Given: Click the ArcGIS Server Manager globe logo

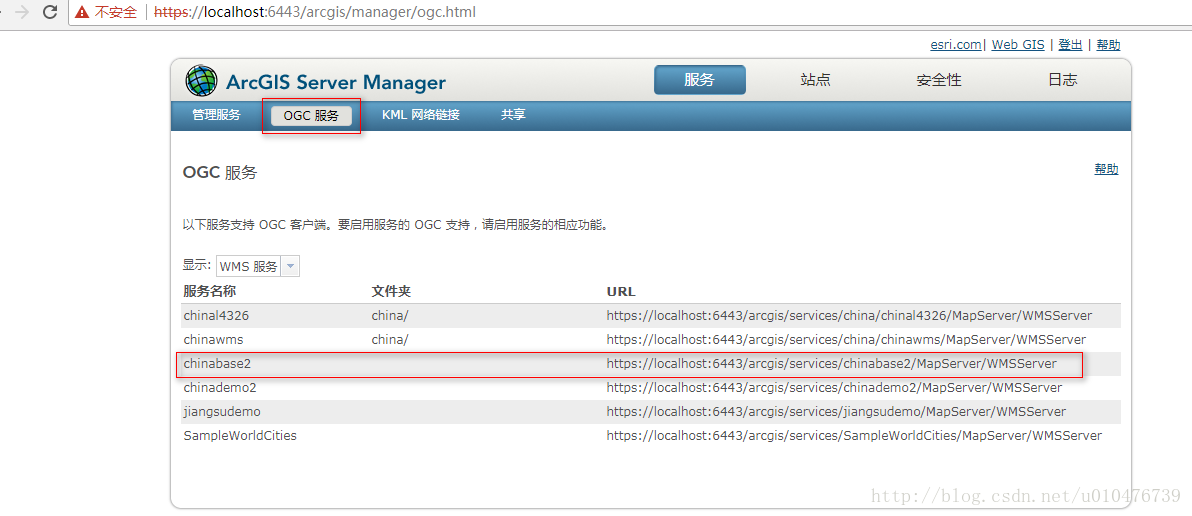Looking at the screenshot, I should pyautogui.click(x=201, y=81).
